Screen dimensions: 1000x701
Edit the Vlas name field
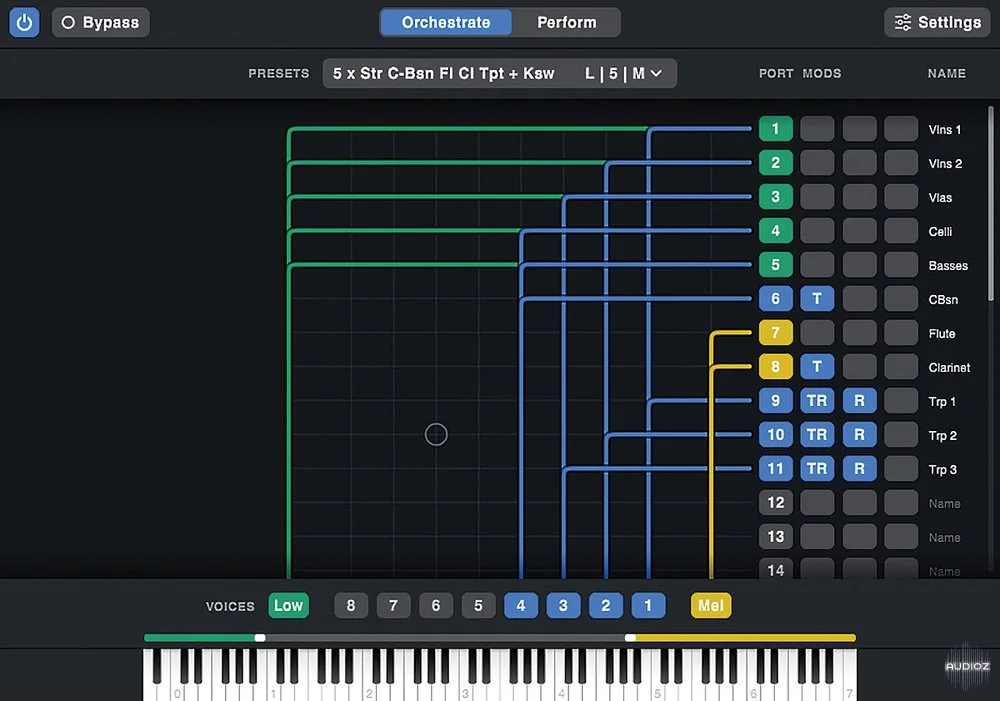click(940, 198)
